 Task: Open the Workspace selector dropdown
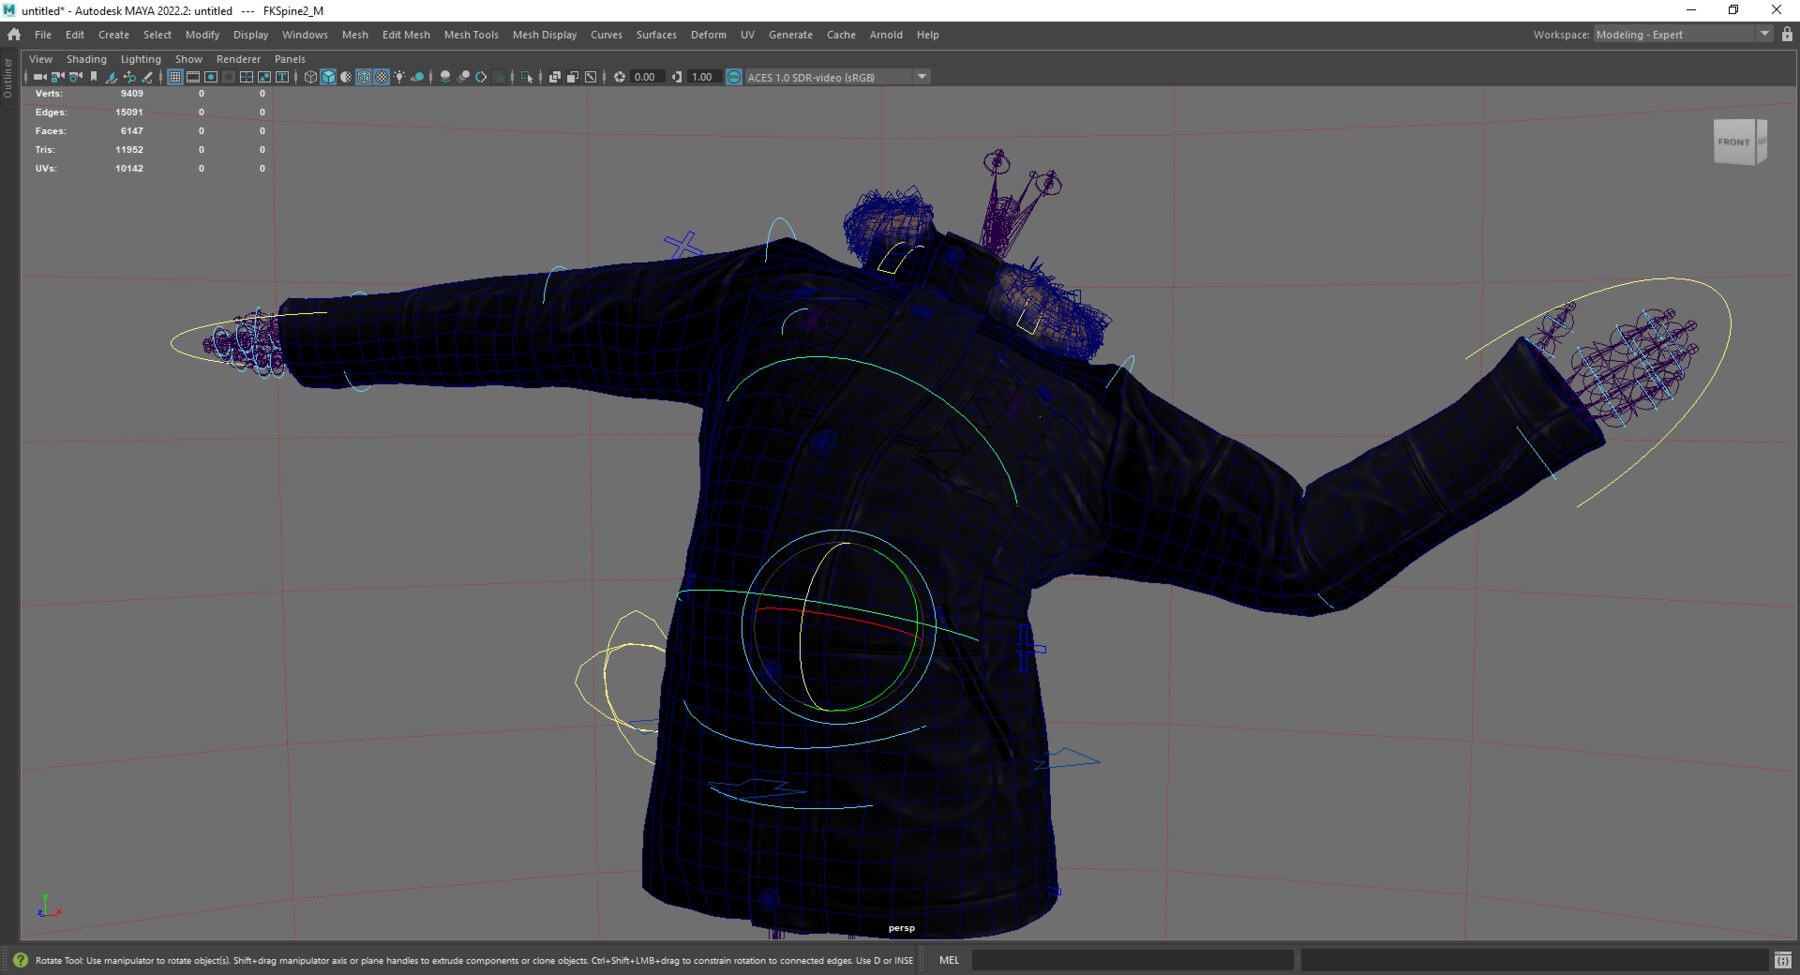[x=1764, y=33]
